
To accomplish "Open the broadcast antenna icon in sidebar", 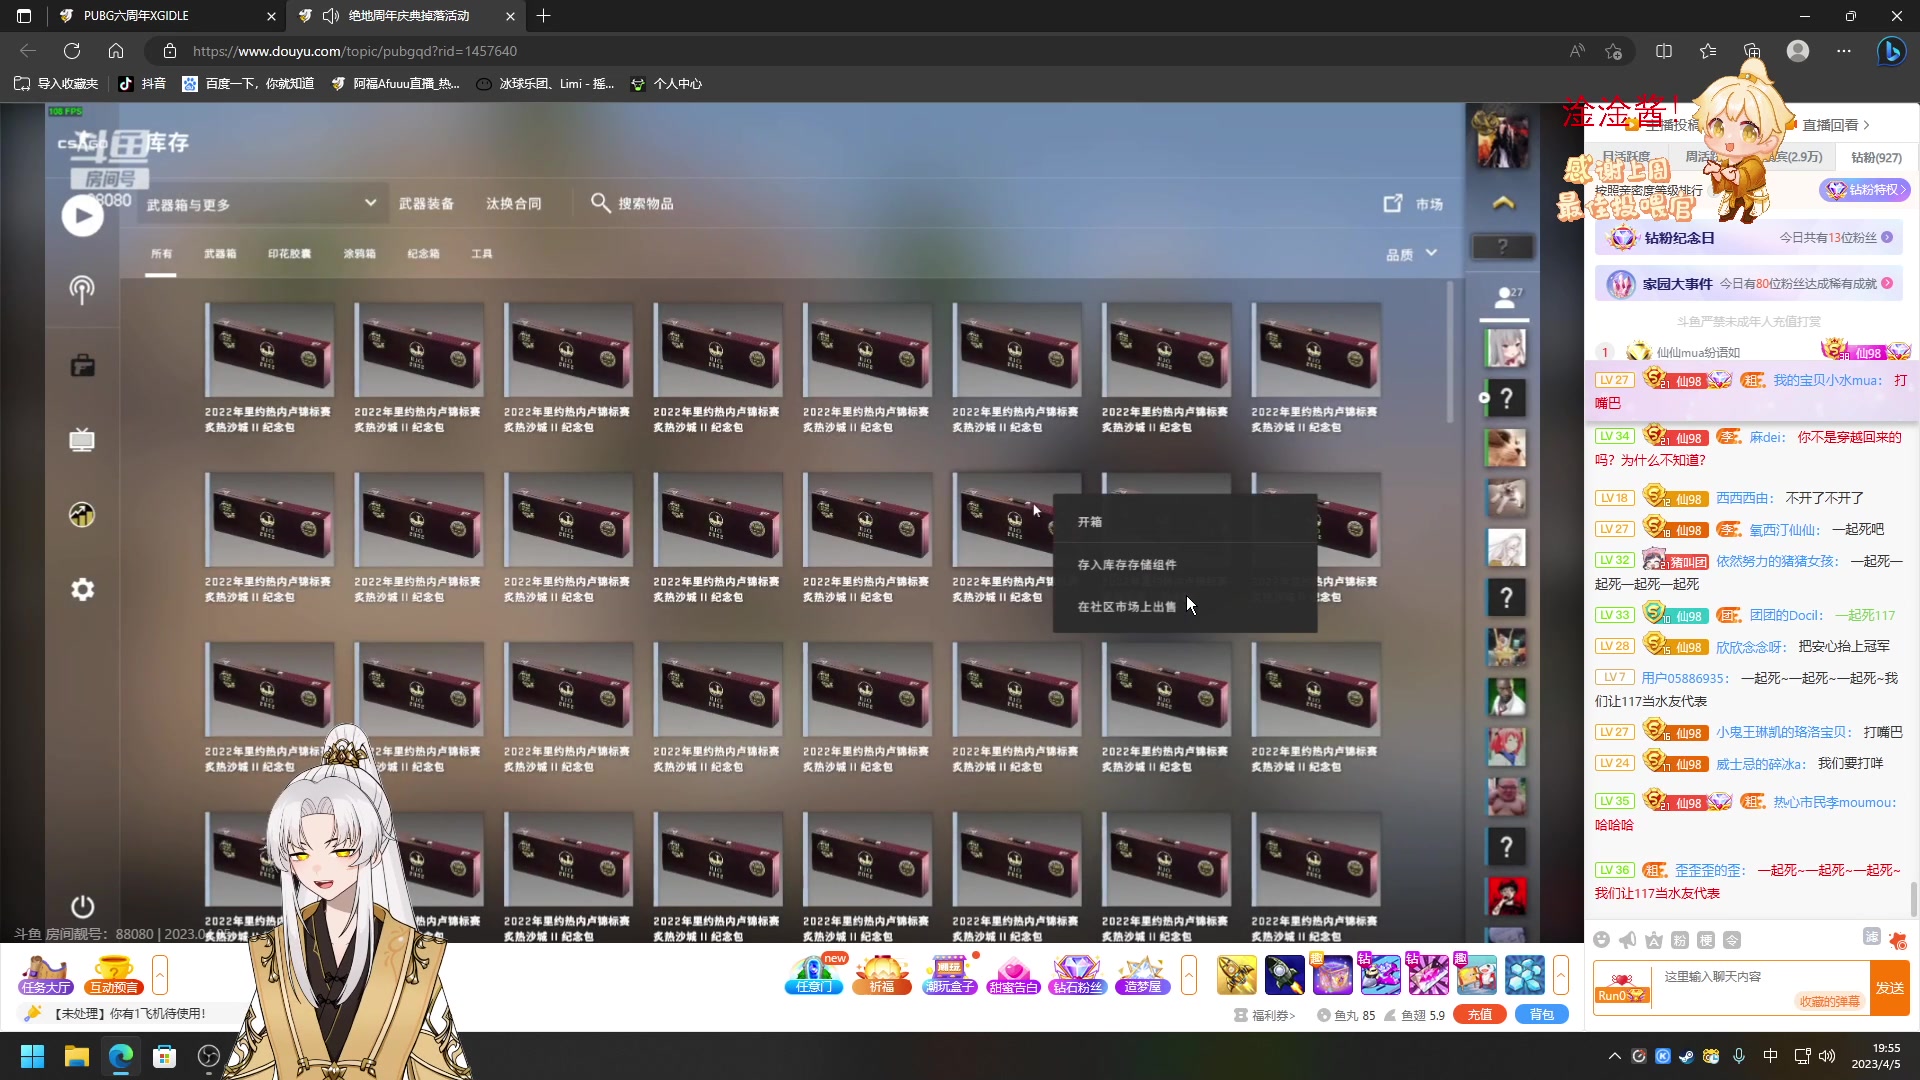I will (82, 290).
